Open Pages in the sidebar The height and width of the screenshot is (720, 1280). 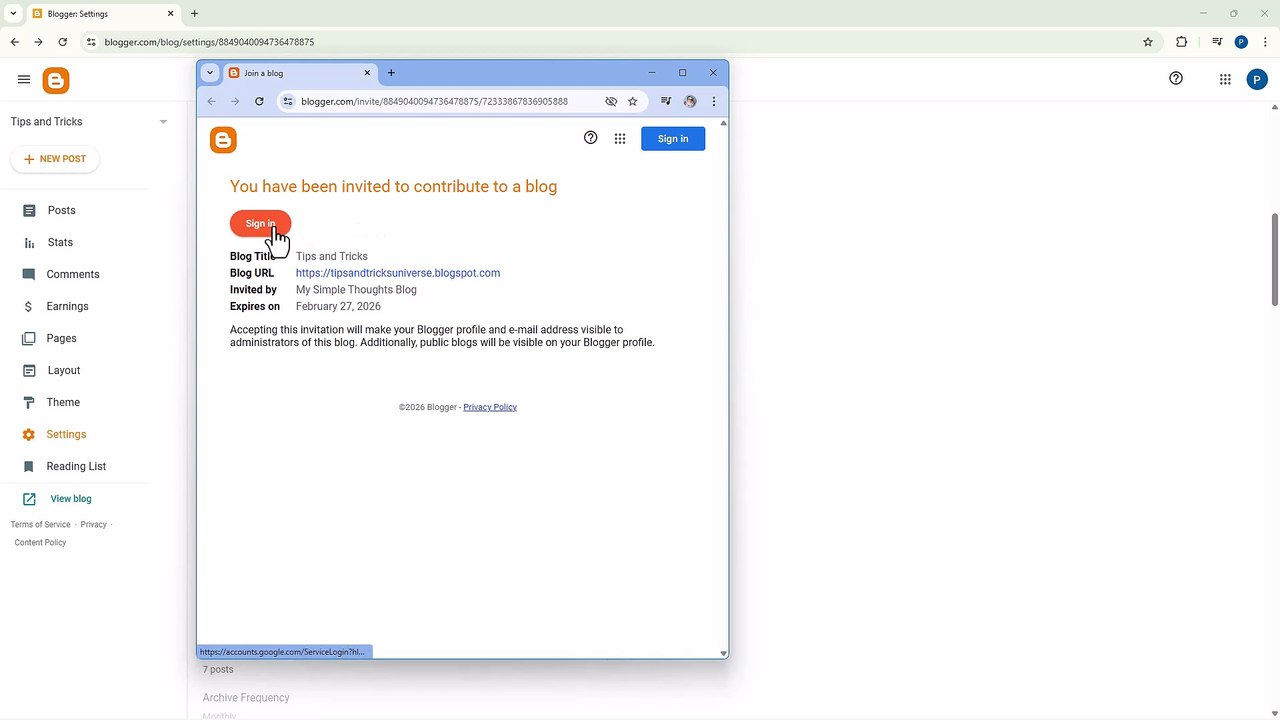click(61, 338)
